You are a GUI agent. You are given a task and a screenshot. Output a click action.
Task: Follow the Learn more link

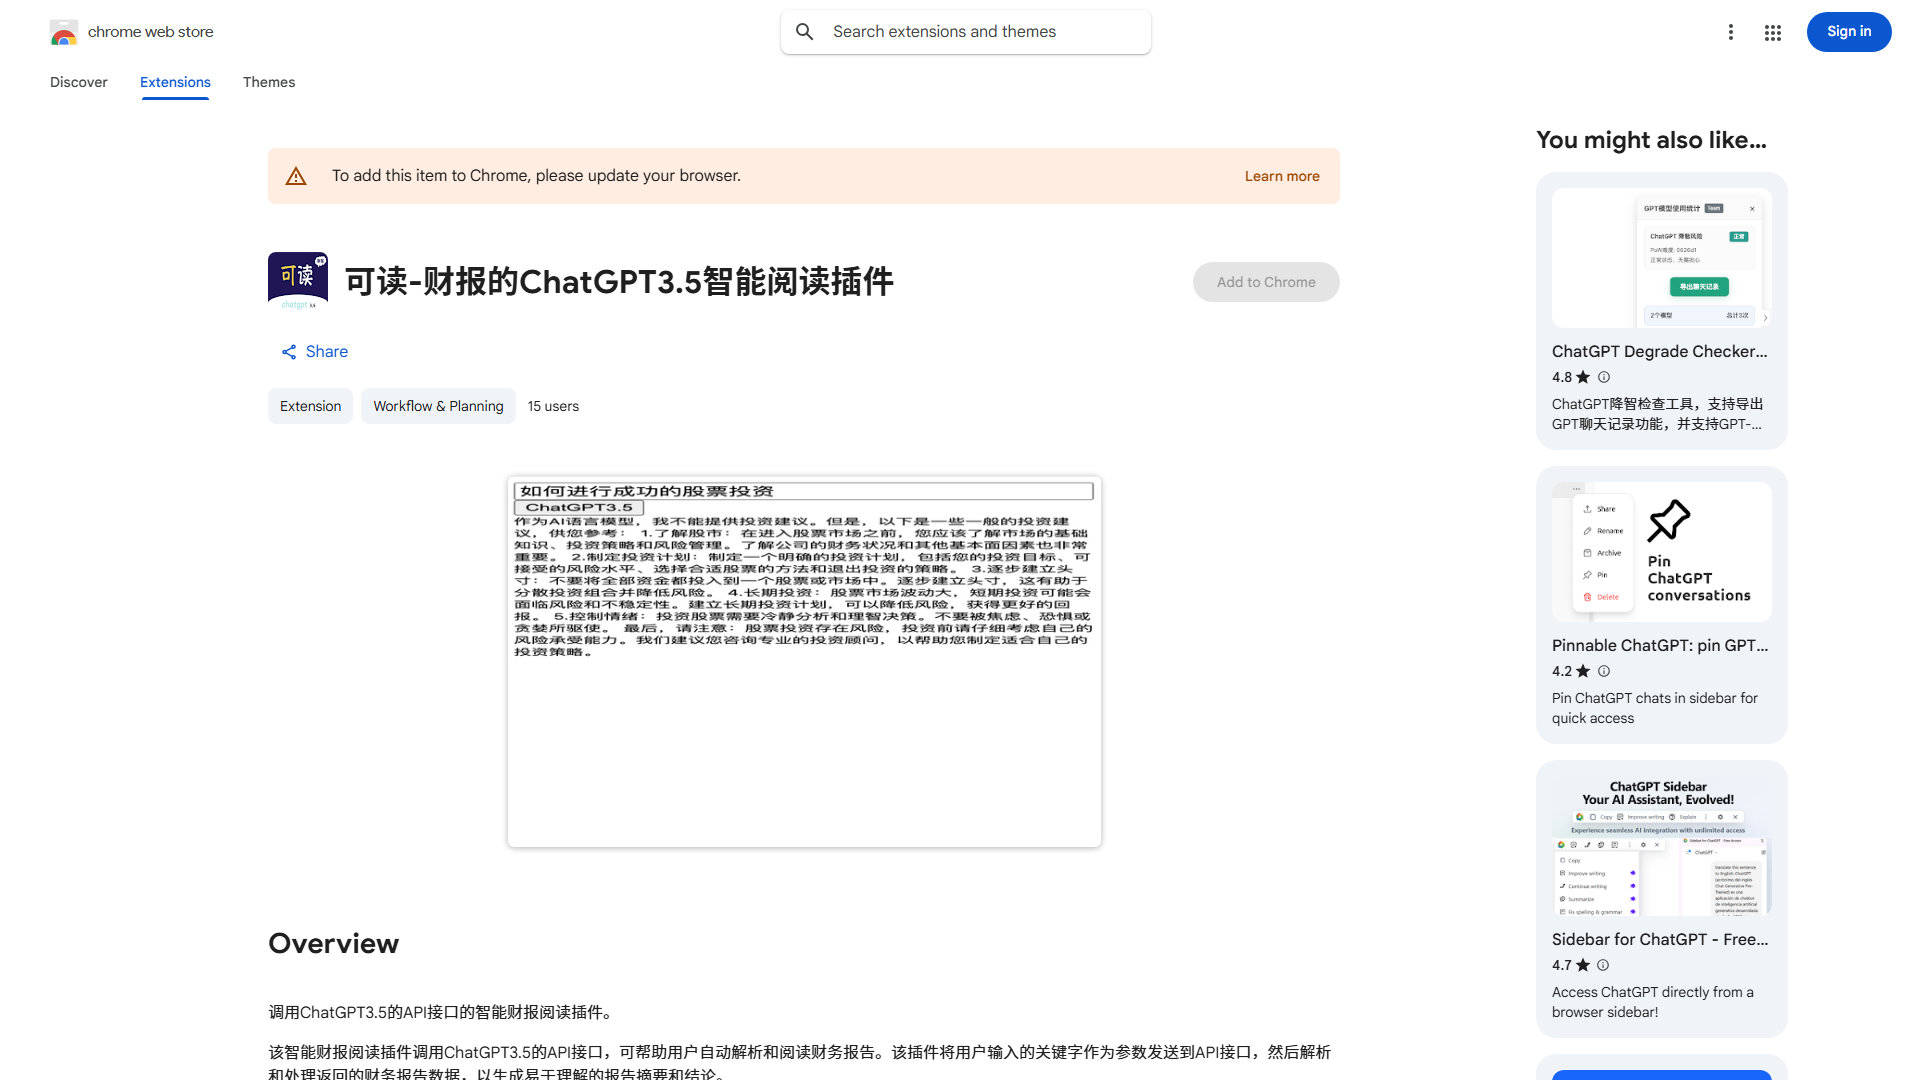[x=1282, y=176]
